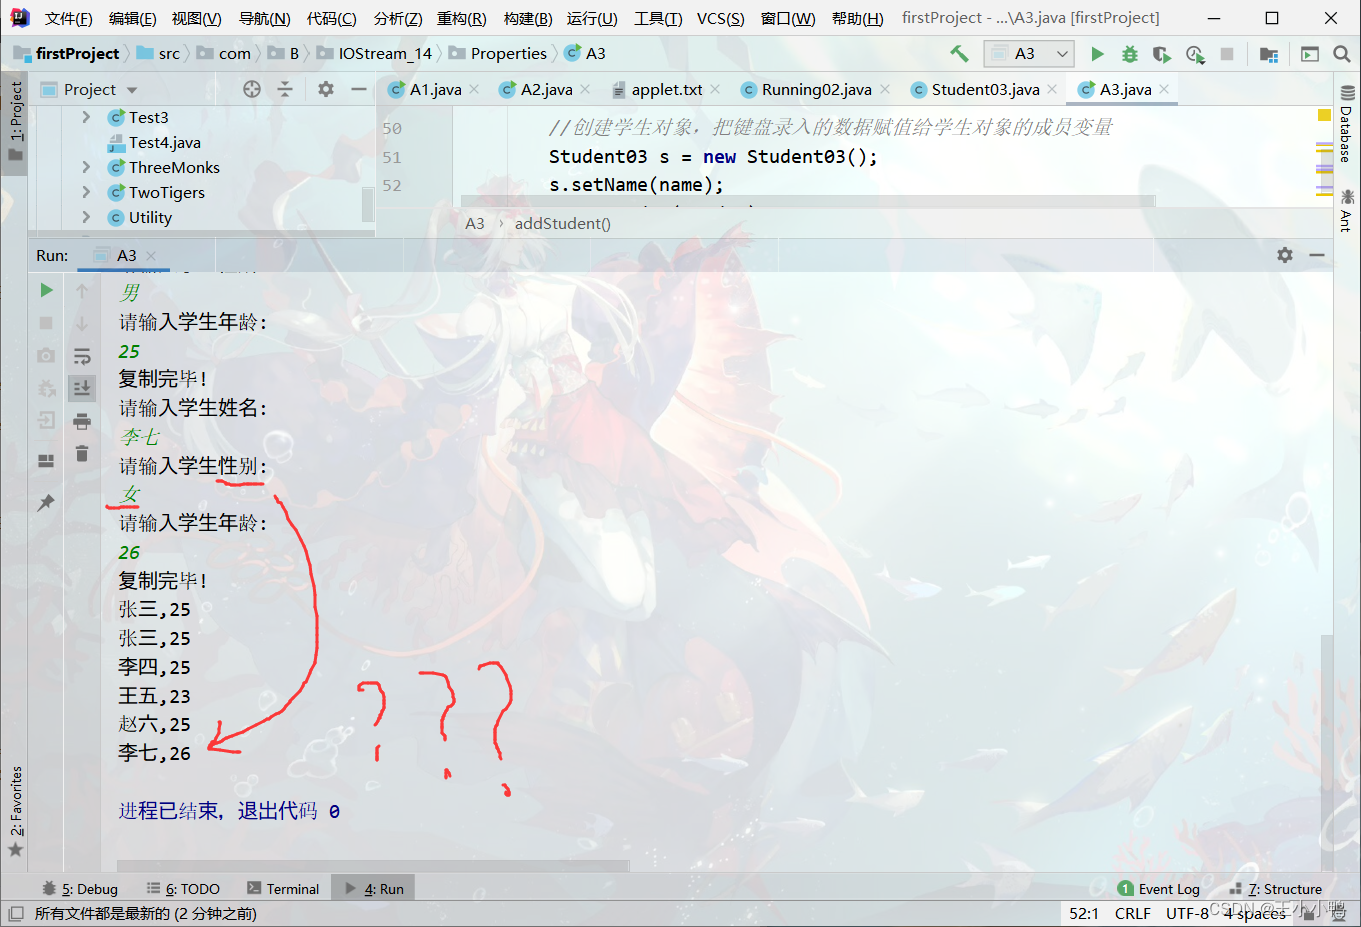Pin the Run tab with the pin icon
Viewport: 1361px width, 927px height.
pos(46,502)
